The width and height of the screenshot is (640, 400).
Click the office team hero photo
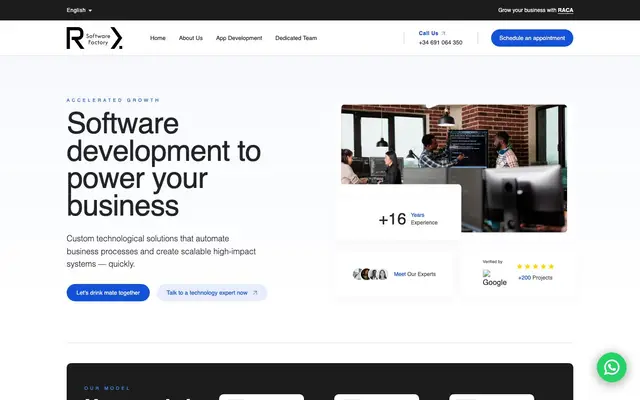(454, 168)
